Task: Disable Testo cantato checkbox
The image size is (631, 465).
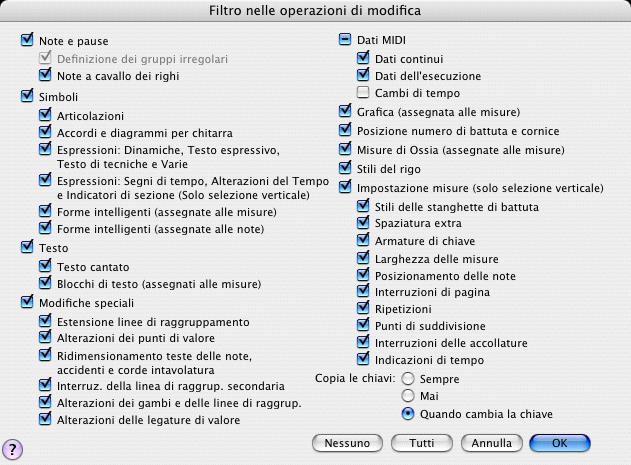Action: 45,265
